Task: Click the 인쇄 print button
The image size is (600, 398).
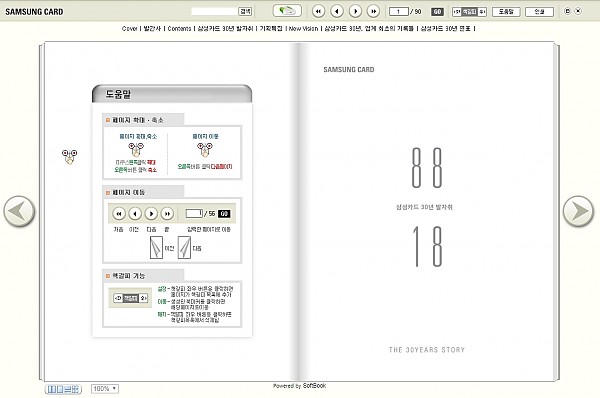Action: coord(539,12)
